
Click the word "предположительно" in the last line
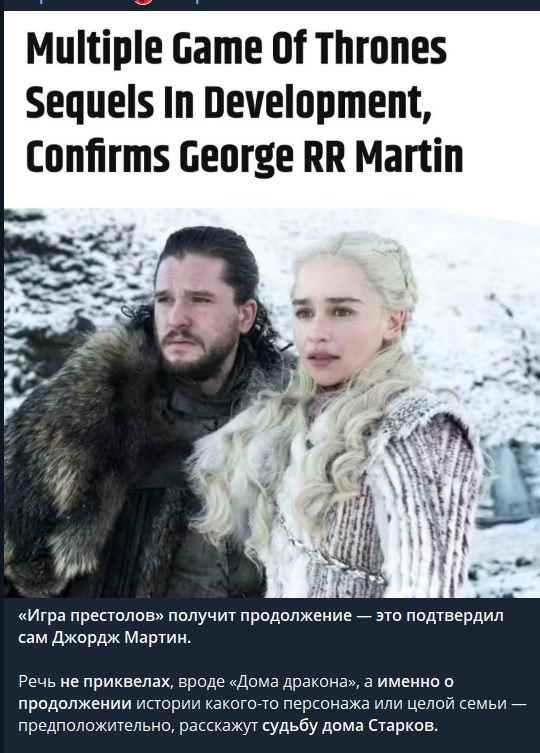click(x=96, y=726)
